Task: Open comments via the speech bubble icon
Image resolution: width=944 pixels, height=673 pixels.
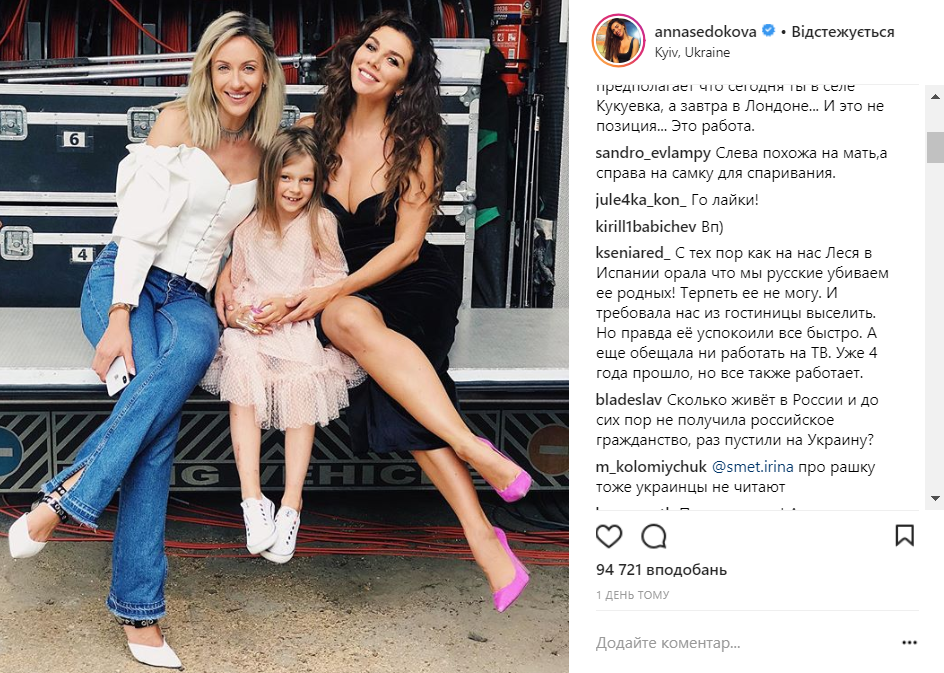Action: 654,536
